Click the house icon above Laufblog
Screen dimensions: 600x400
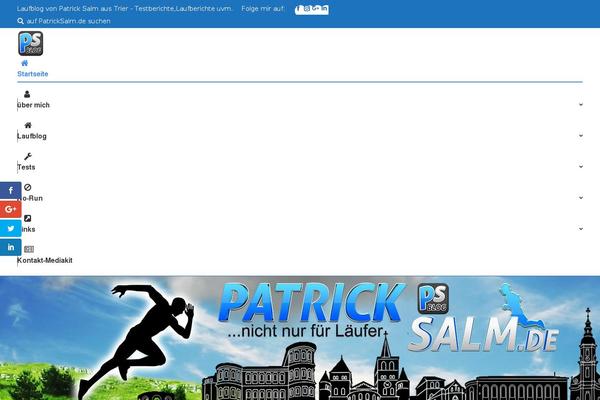[x=28, y=125]
